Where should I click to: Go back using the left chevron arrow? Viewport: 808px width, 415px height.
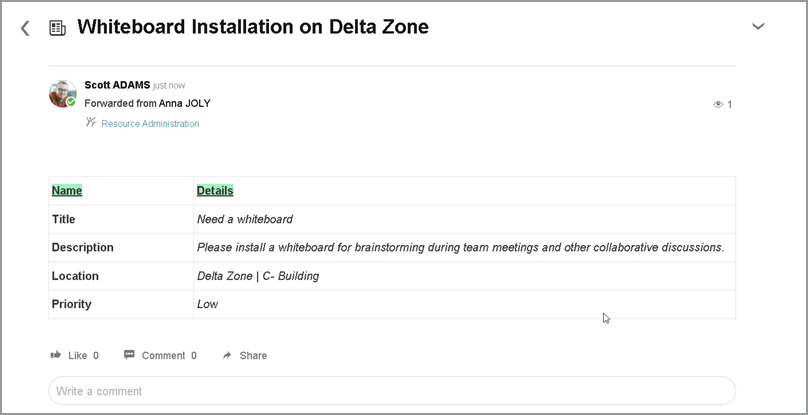[x=25, y=29]
